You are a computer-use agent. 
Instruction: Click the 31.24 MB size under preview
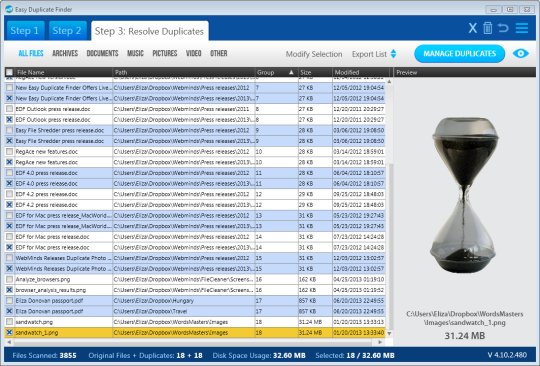point(465,336)
